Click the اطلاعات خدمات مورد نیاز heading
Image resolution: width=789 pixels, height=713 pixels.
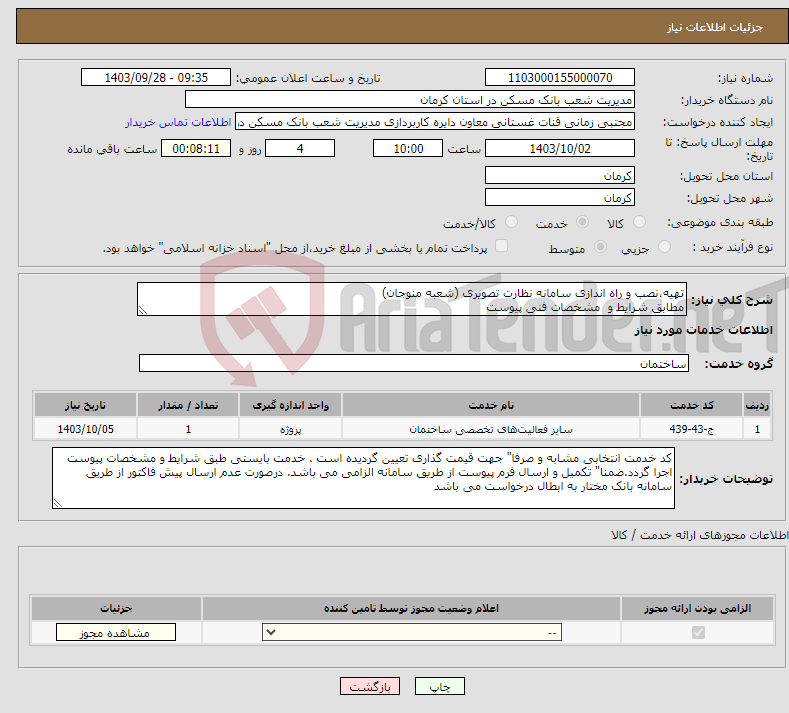pos(703,330)
